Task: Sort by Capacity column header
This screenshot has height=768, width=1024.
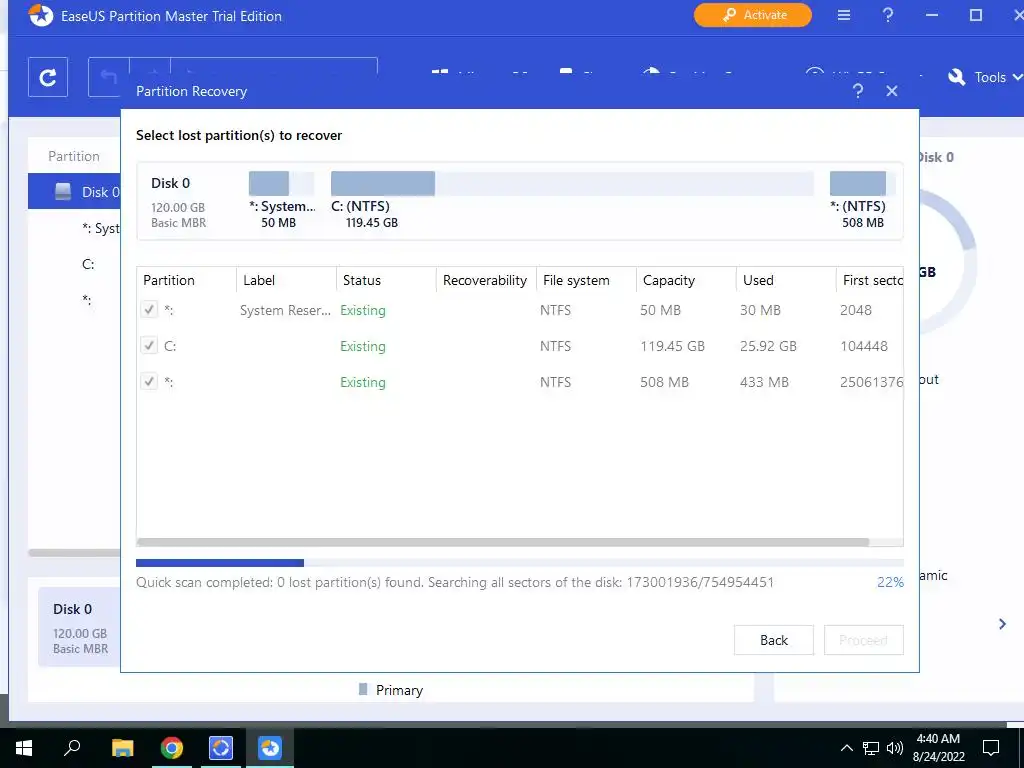Action: pos(686,280)
